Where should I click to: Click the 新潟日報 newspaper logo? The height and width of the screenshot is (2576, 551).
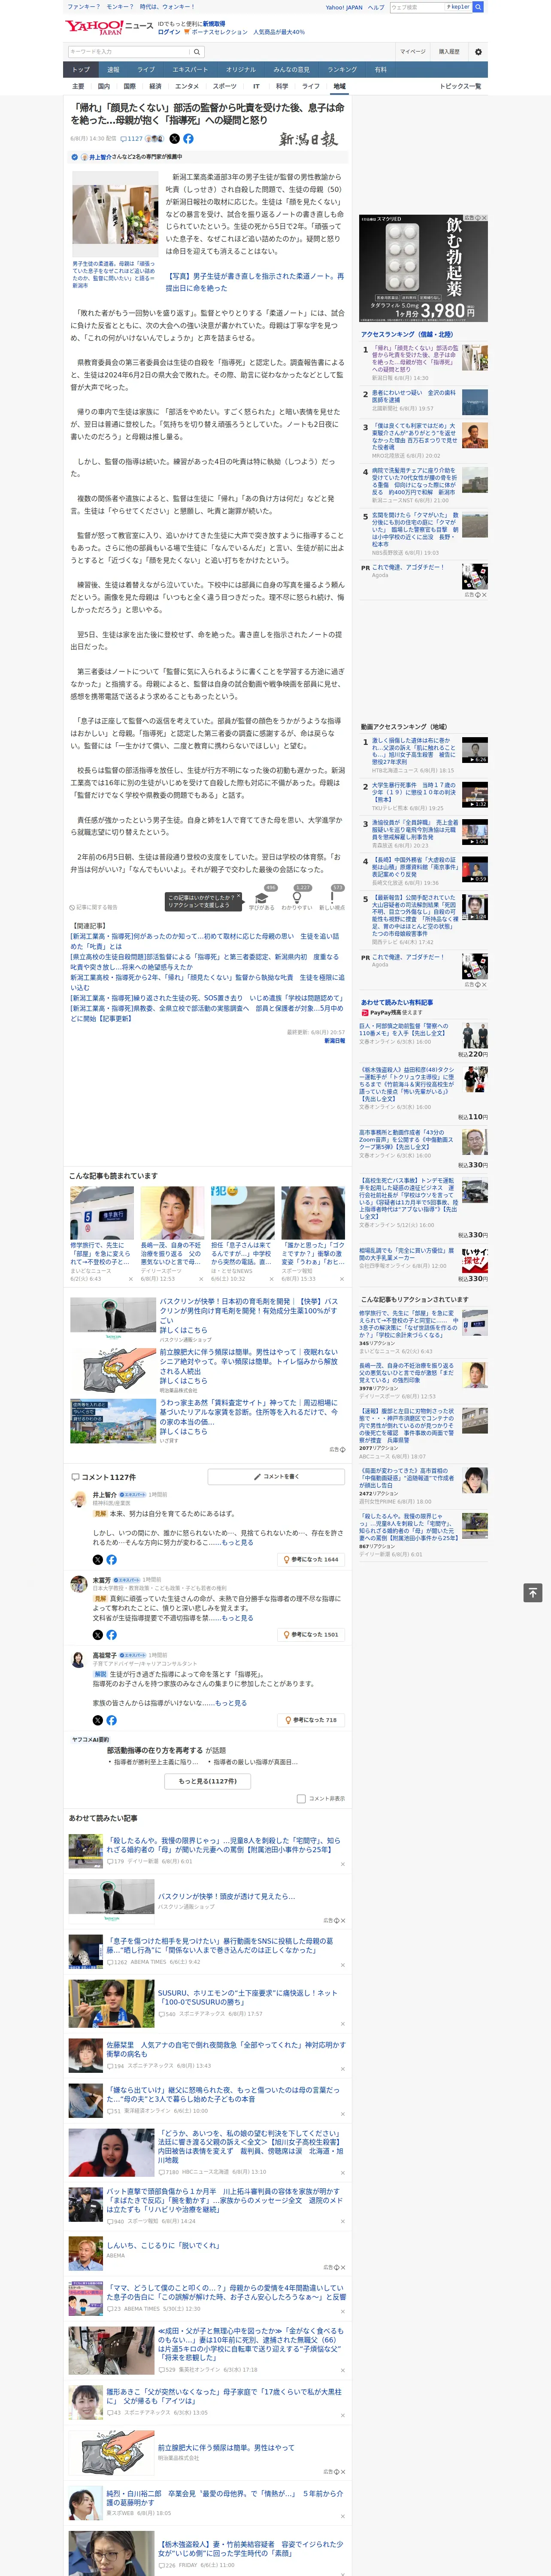click(x=308, y=139)
